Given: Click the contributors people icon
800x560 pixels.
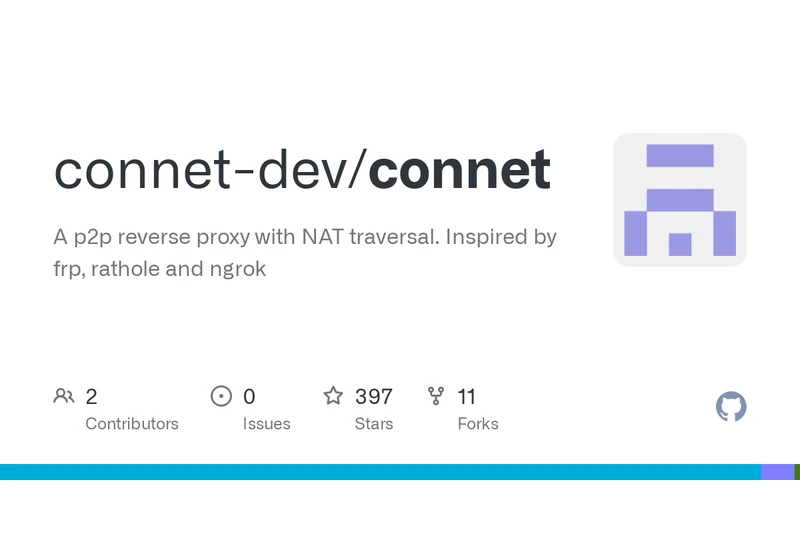Looking at the screenshot, I should (x=64, y=396).
